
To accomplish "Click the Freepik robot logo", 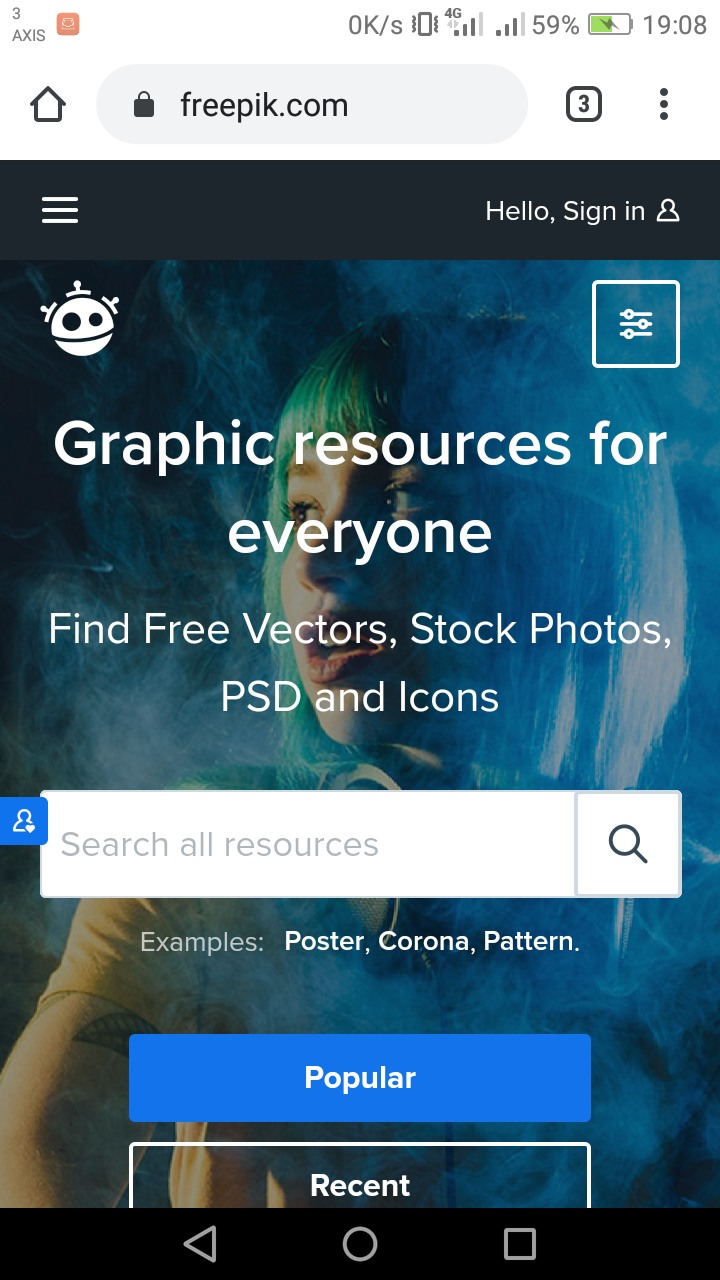I will 80,319.
